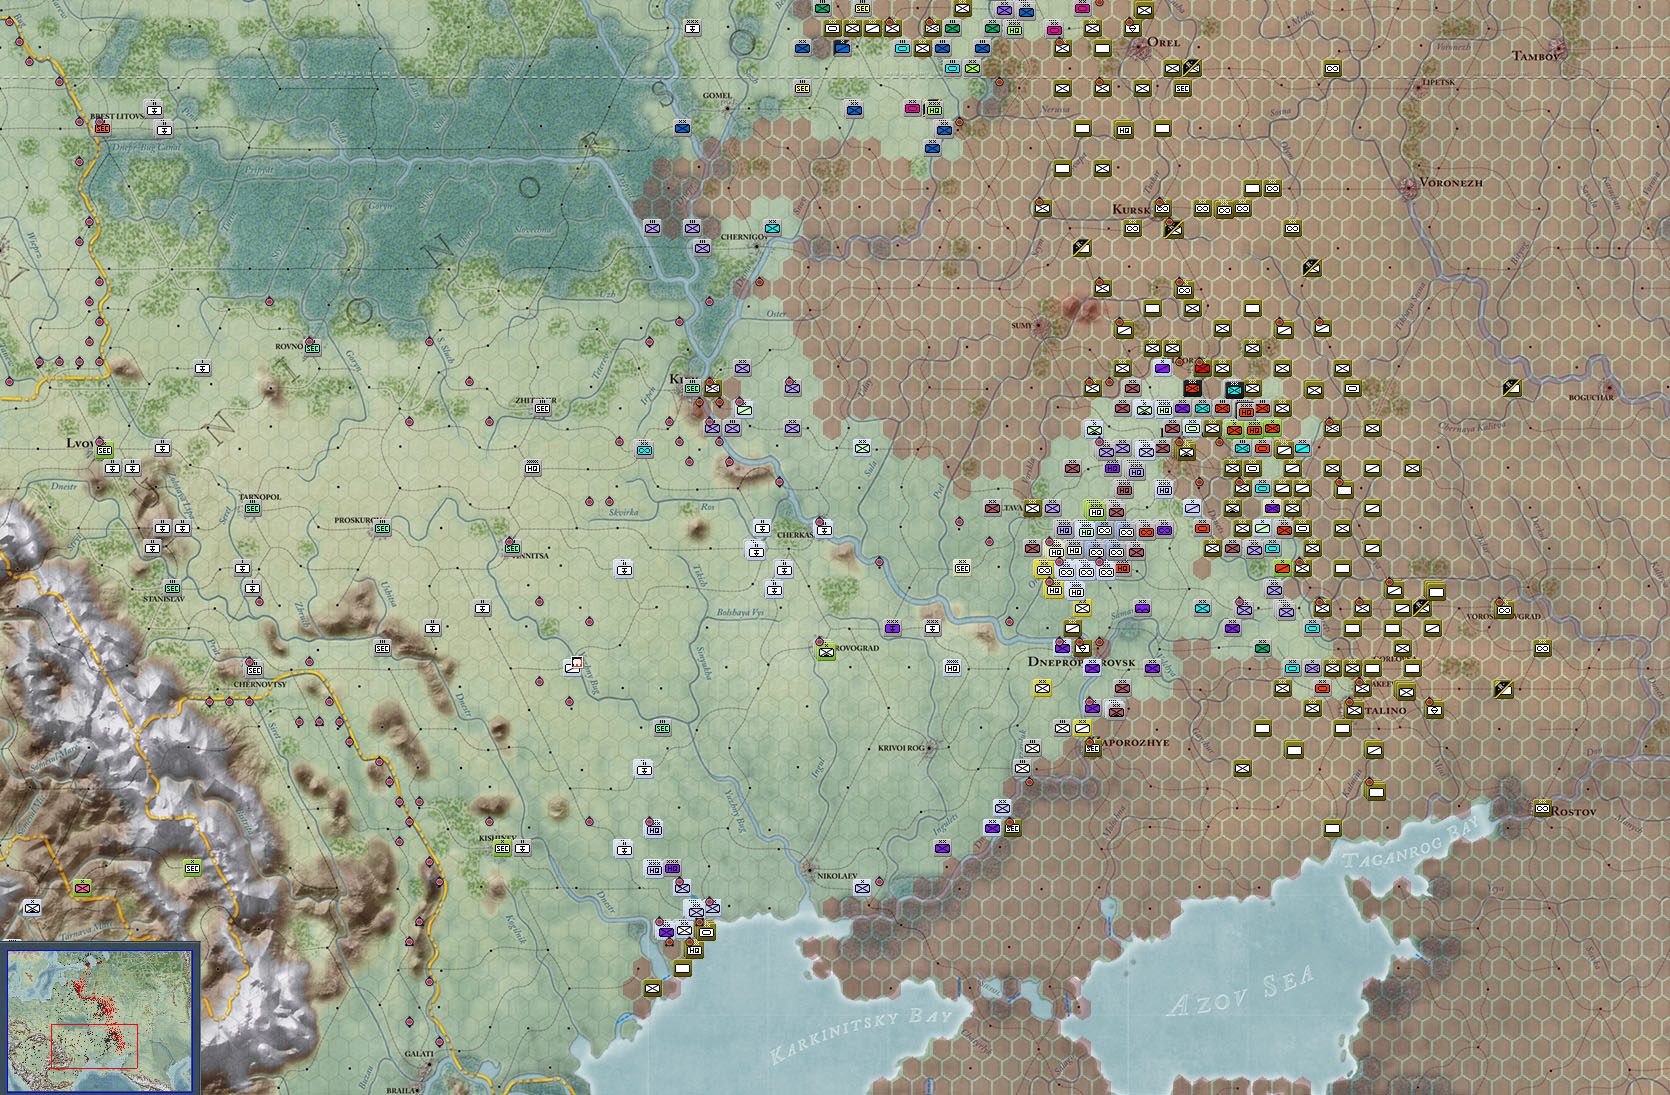Click inside the red viewport rectangle on minimap
This screenshot has width=1670, height=1095.
pyautogui.click(x=94, y=1046)
